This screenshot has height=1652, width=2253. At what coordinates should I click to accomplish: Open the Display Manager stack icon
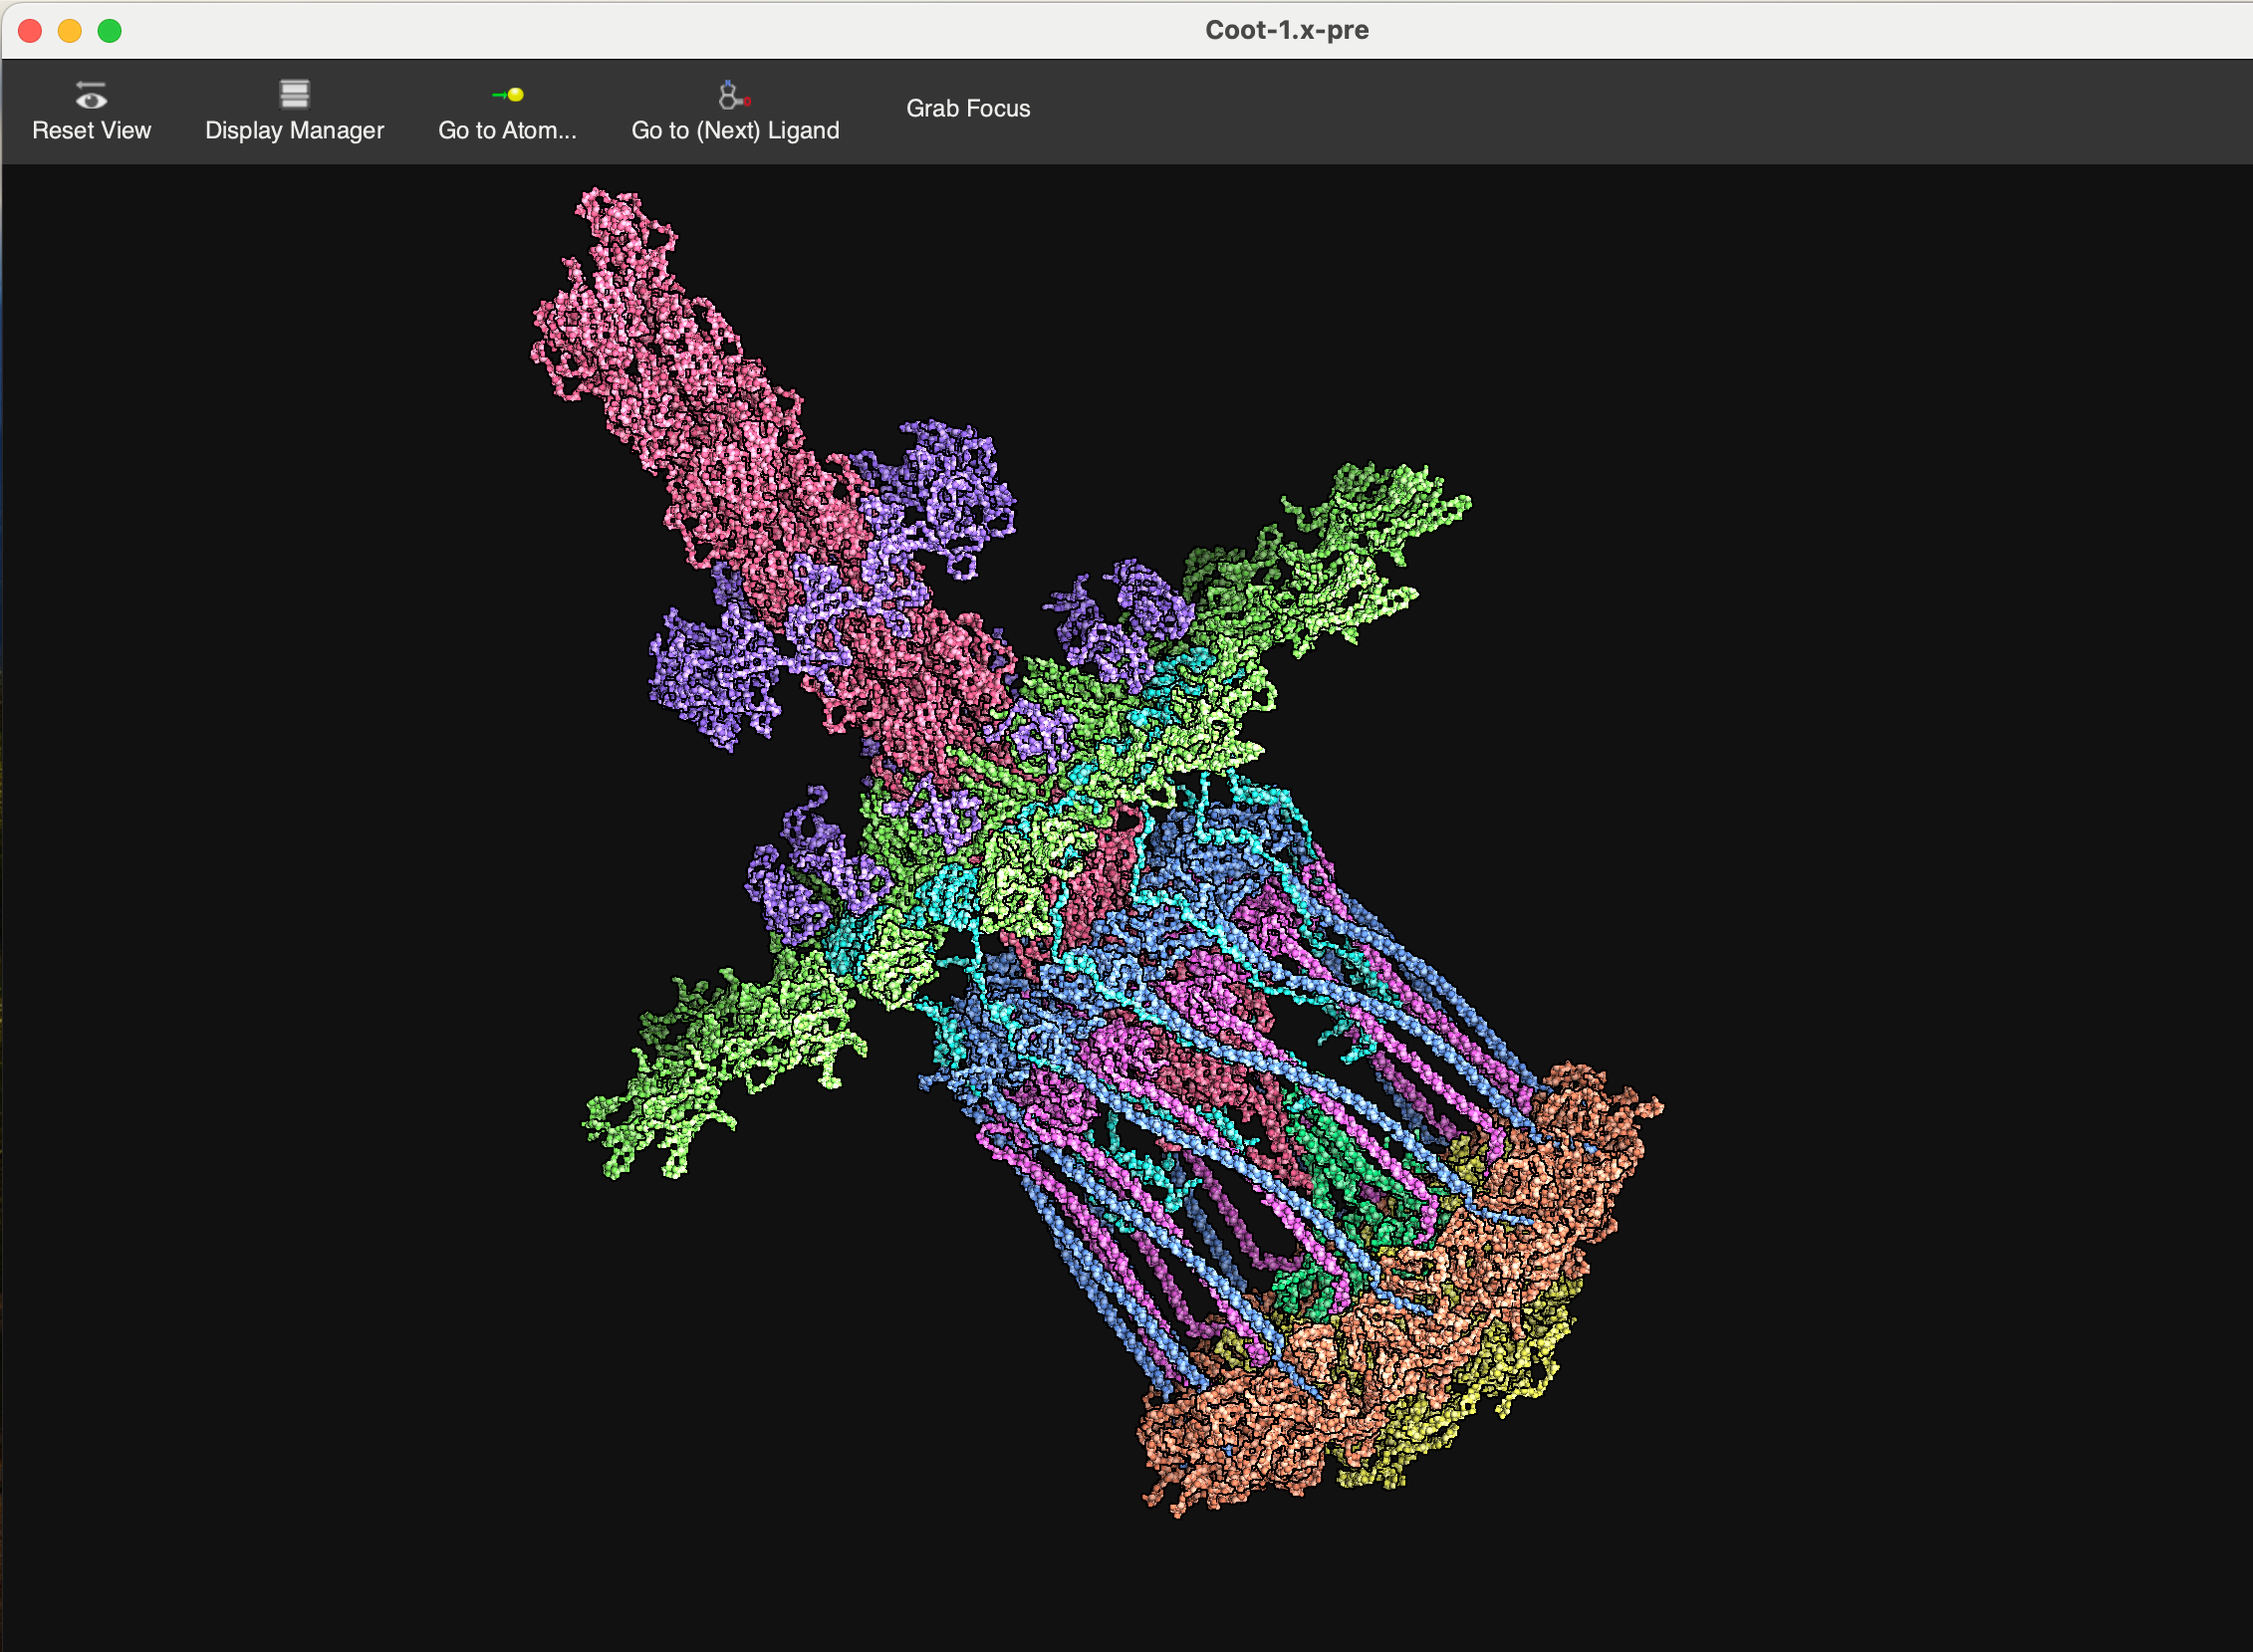click(x=294, y=94)
